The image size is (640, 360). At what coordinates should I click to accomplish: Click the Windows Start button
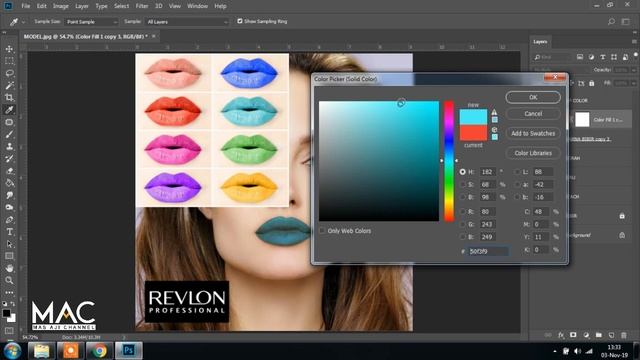pos(12,351)
